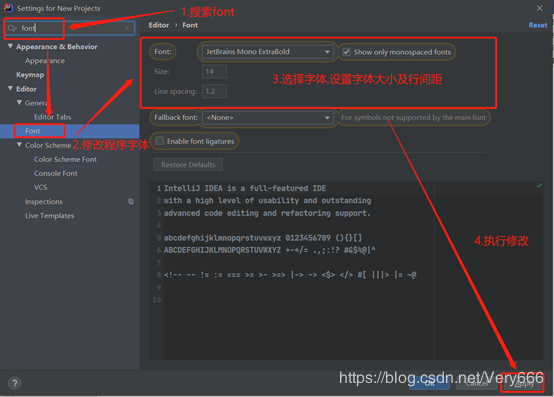554x397 pixels.
Task: Click the settings search field containing font
Action: click(70, 28)
